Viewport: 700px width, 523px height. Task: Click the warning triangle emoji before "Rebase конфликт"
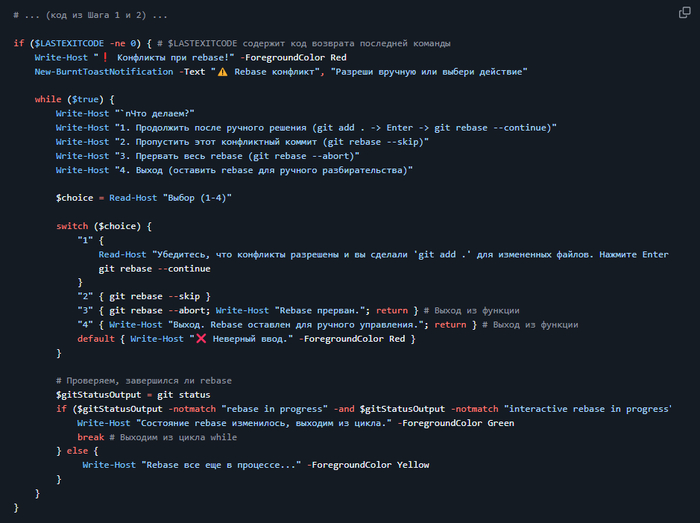(x=222, y=72)
